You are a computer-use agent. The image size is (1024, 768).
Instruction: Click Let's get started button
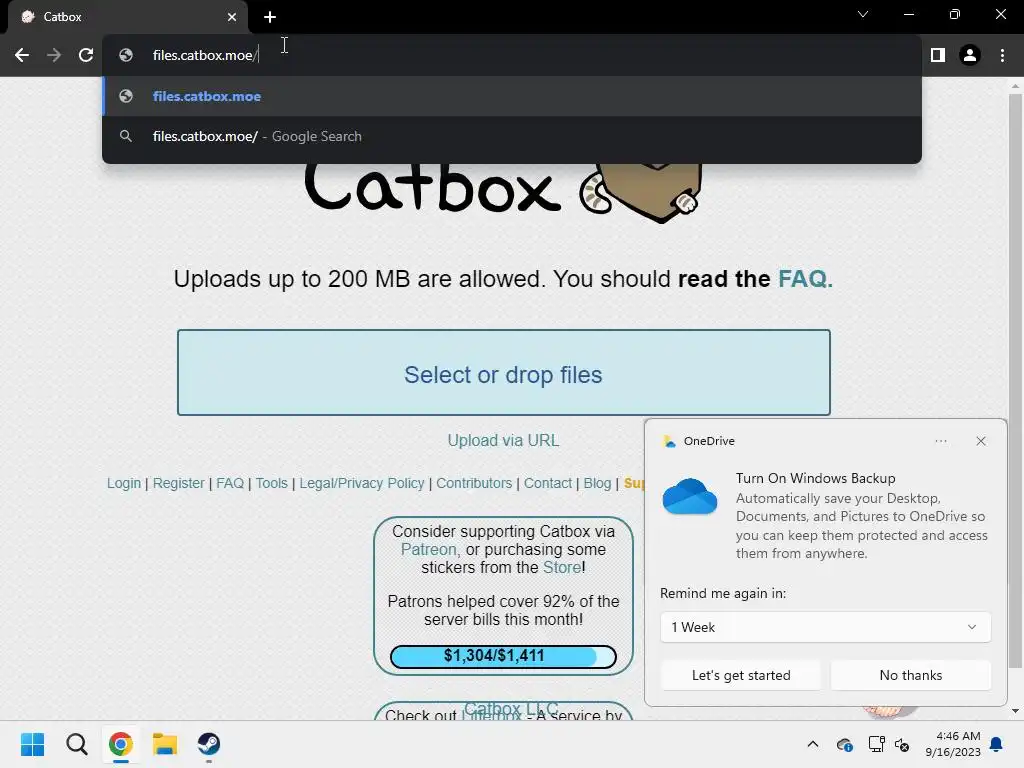click(x=741, y=675)
